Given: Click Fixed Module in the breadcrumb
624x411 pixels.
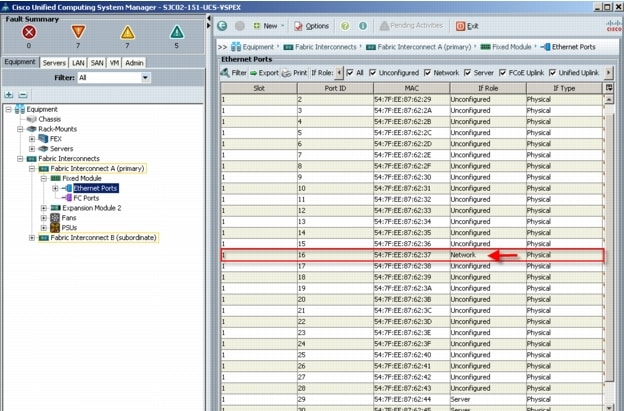Looking at the screenshot, I should pyautogui.click(x=511, y=47).
